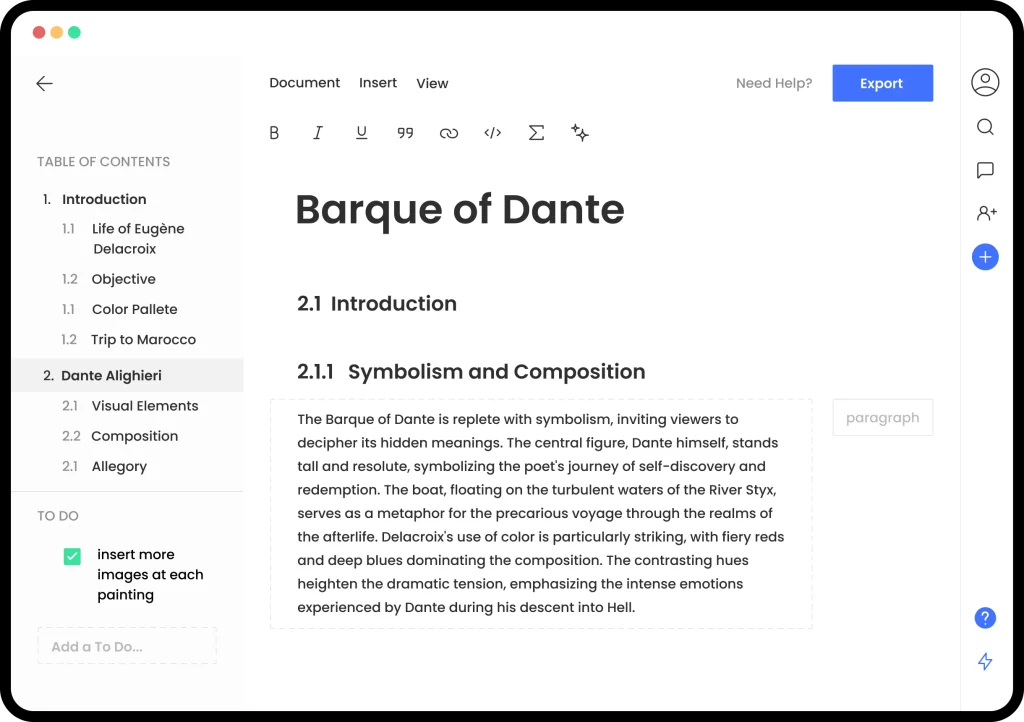The height and width of the screenshot is (722, 1024).
Task: Open the View menu
Action: click(x=432, y=83)
